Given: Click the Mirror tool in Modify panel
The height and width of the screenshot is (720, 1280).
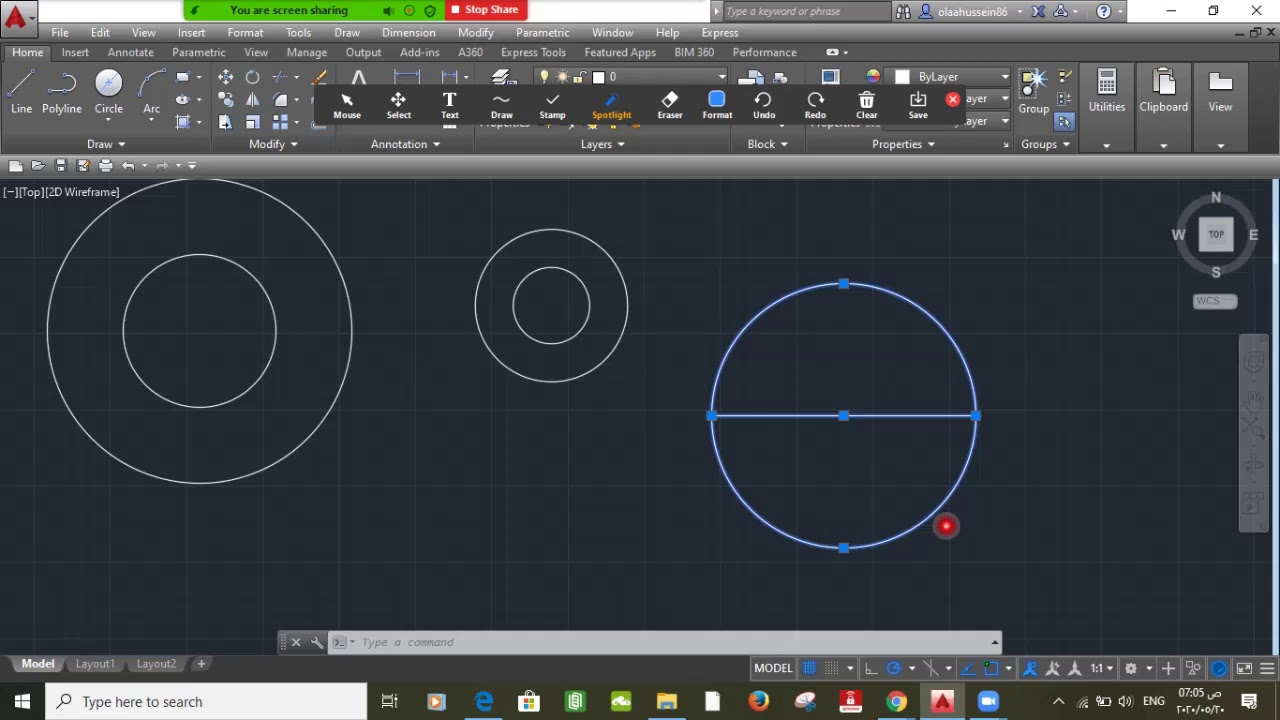Looking at the screenshot, I should (252, 99).
